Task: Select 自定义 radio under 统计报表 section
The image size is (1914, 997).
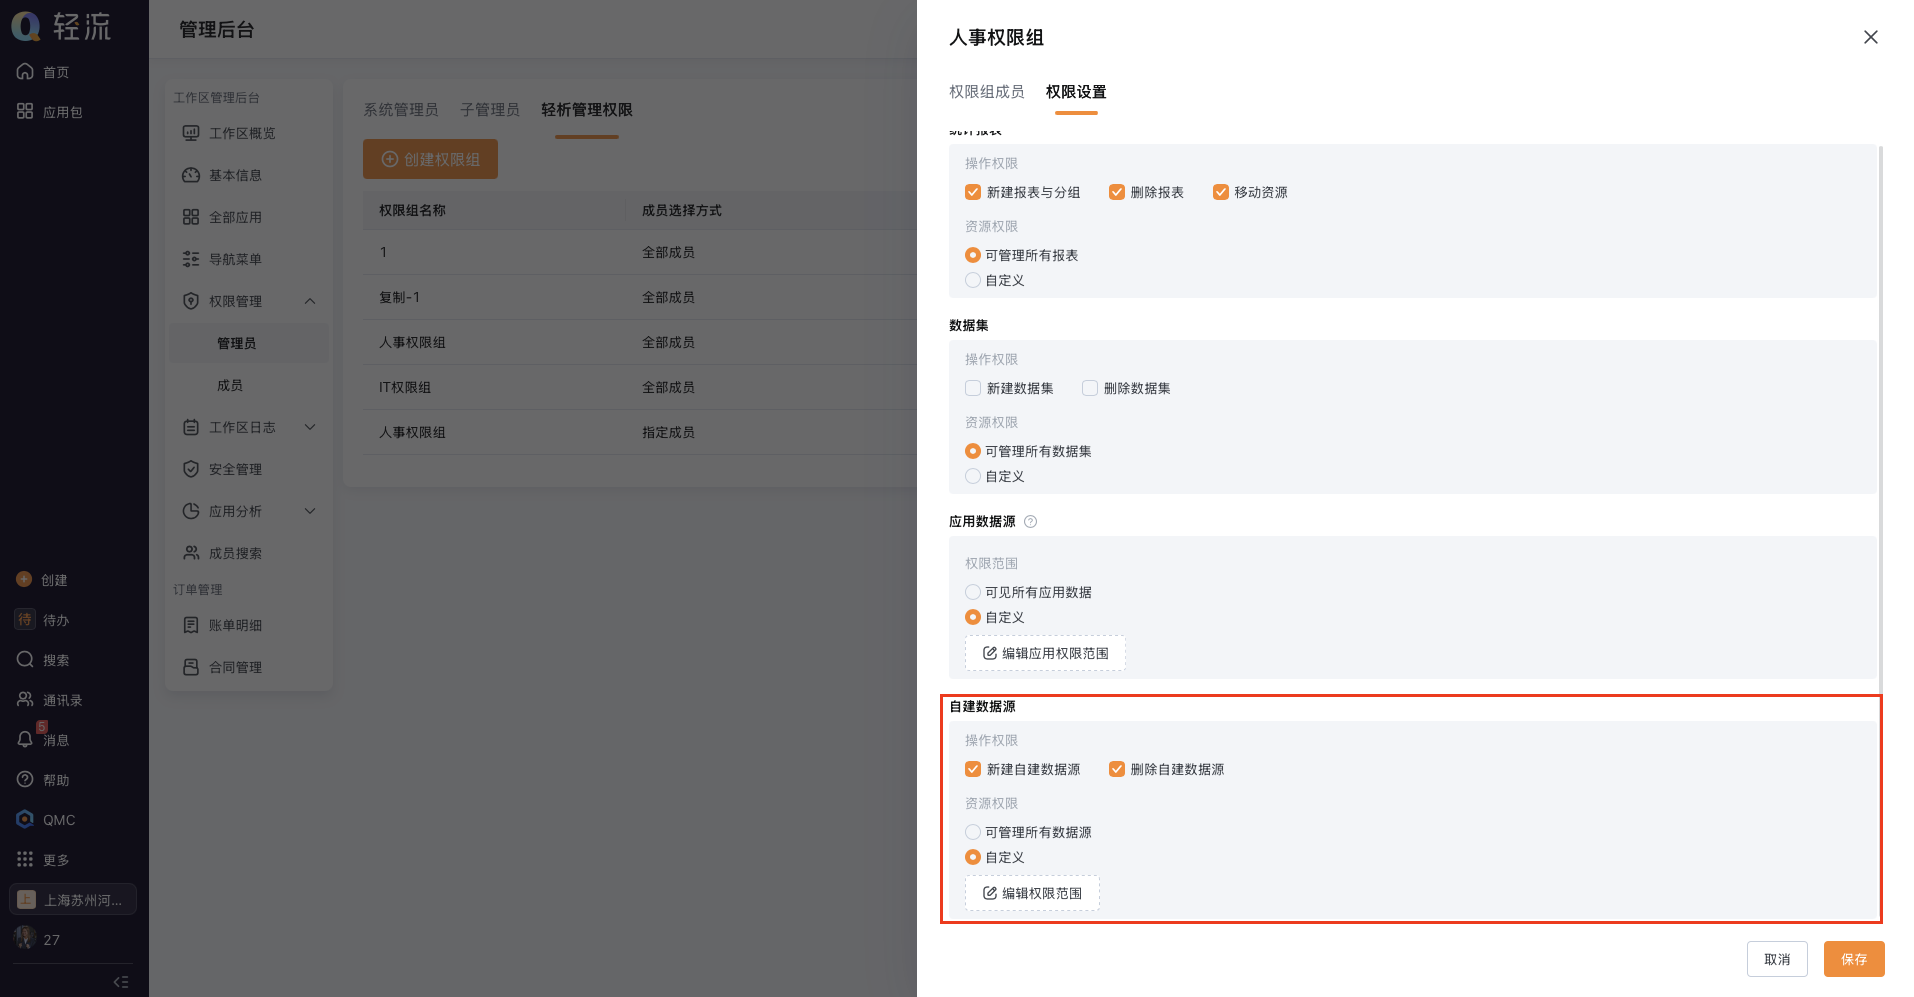Action: pyautogui.click(x=973, y=280)
